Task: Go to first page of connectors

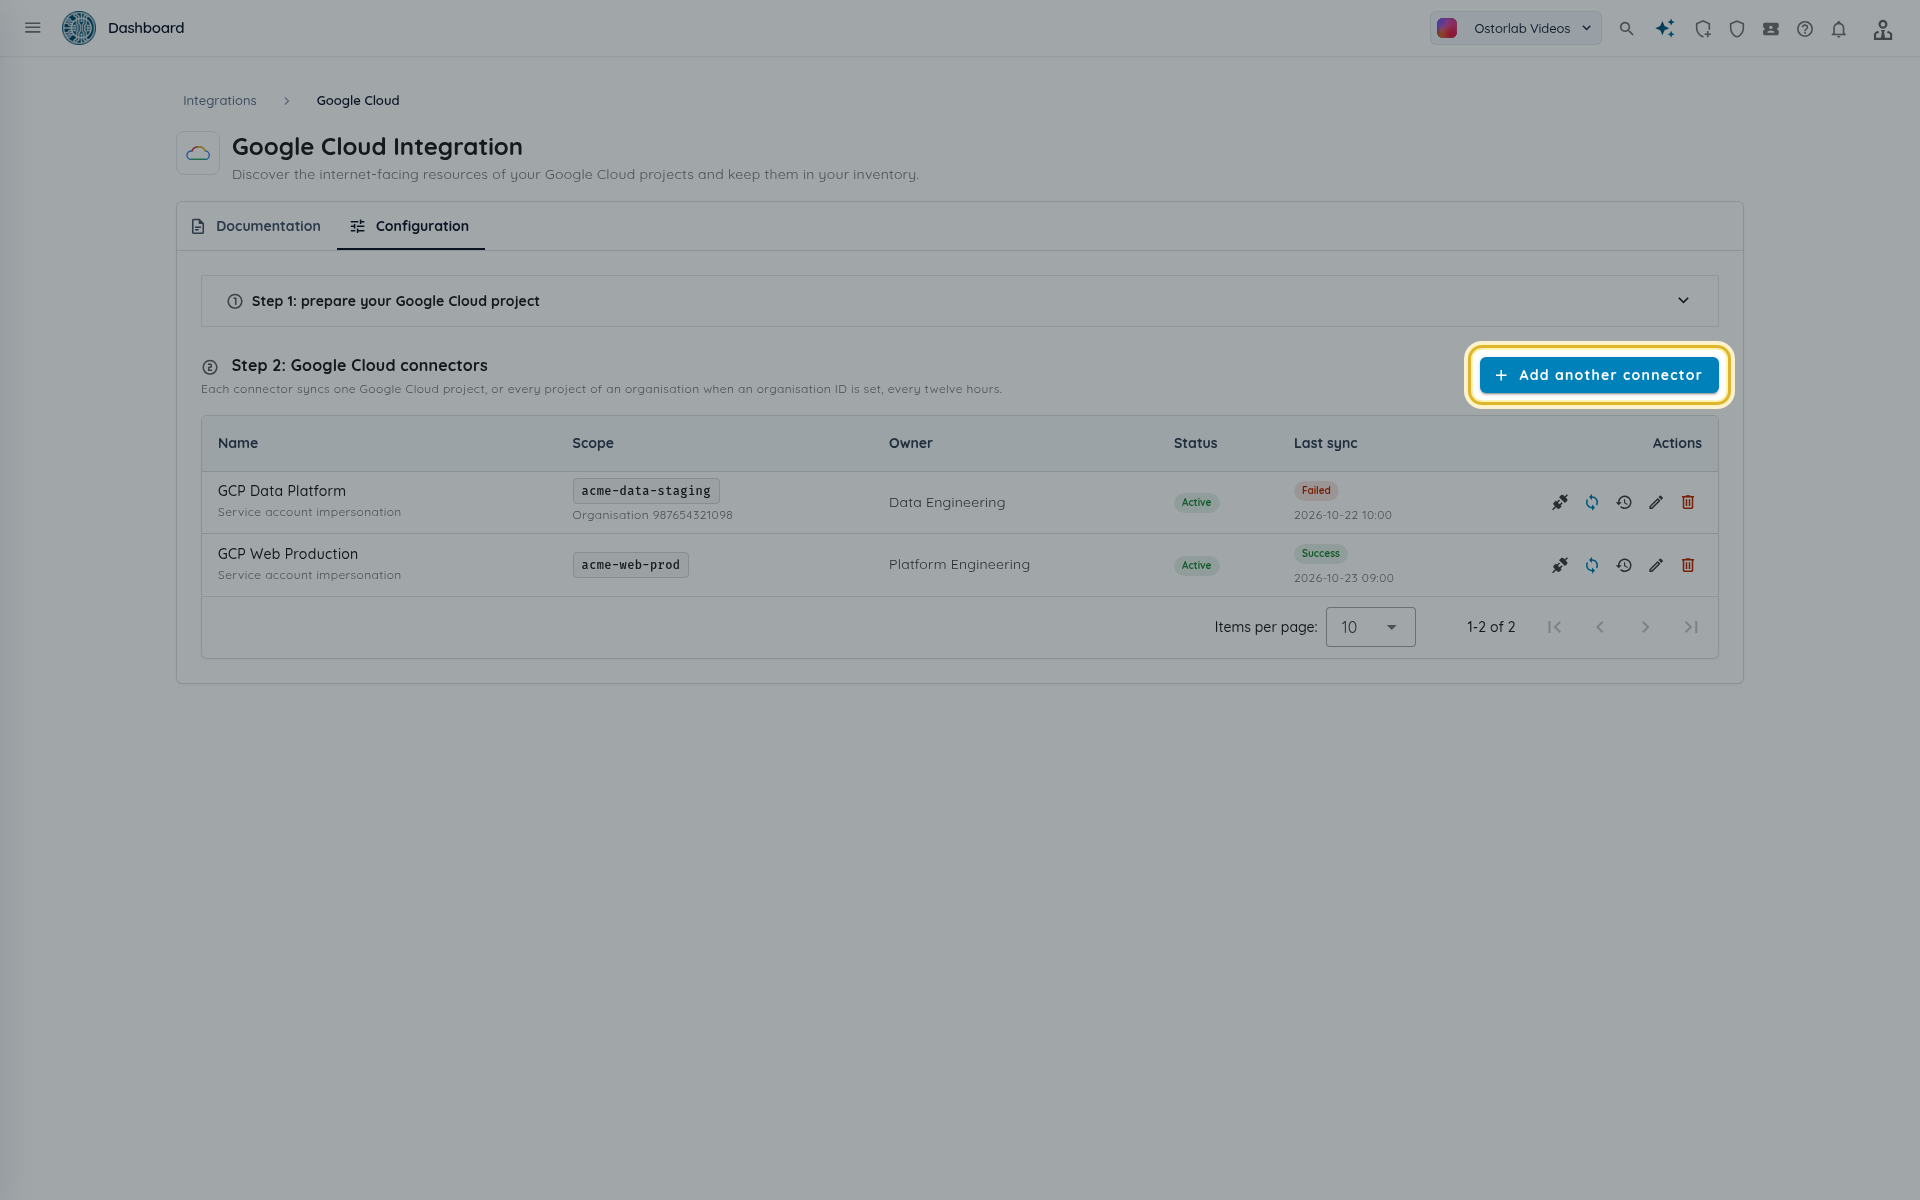Action: coord(1554,627)
